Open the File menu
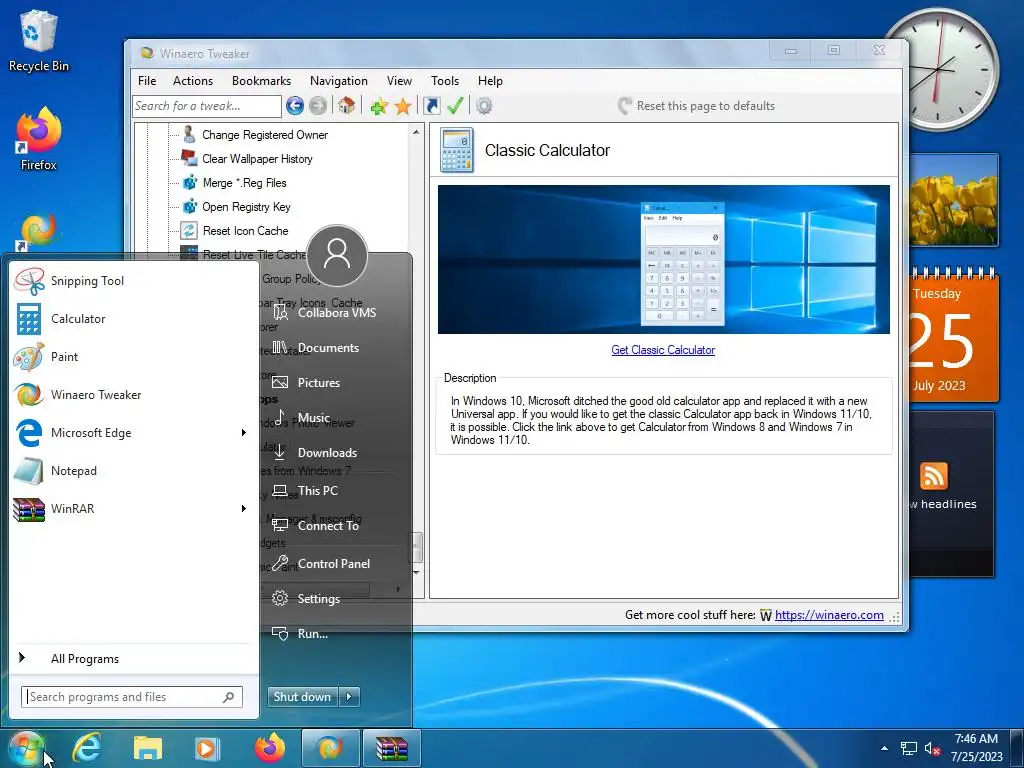This screenshot has height=768, width=1024. [x=147, y=81]
